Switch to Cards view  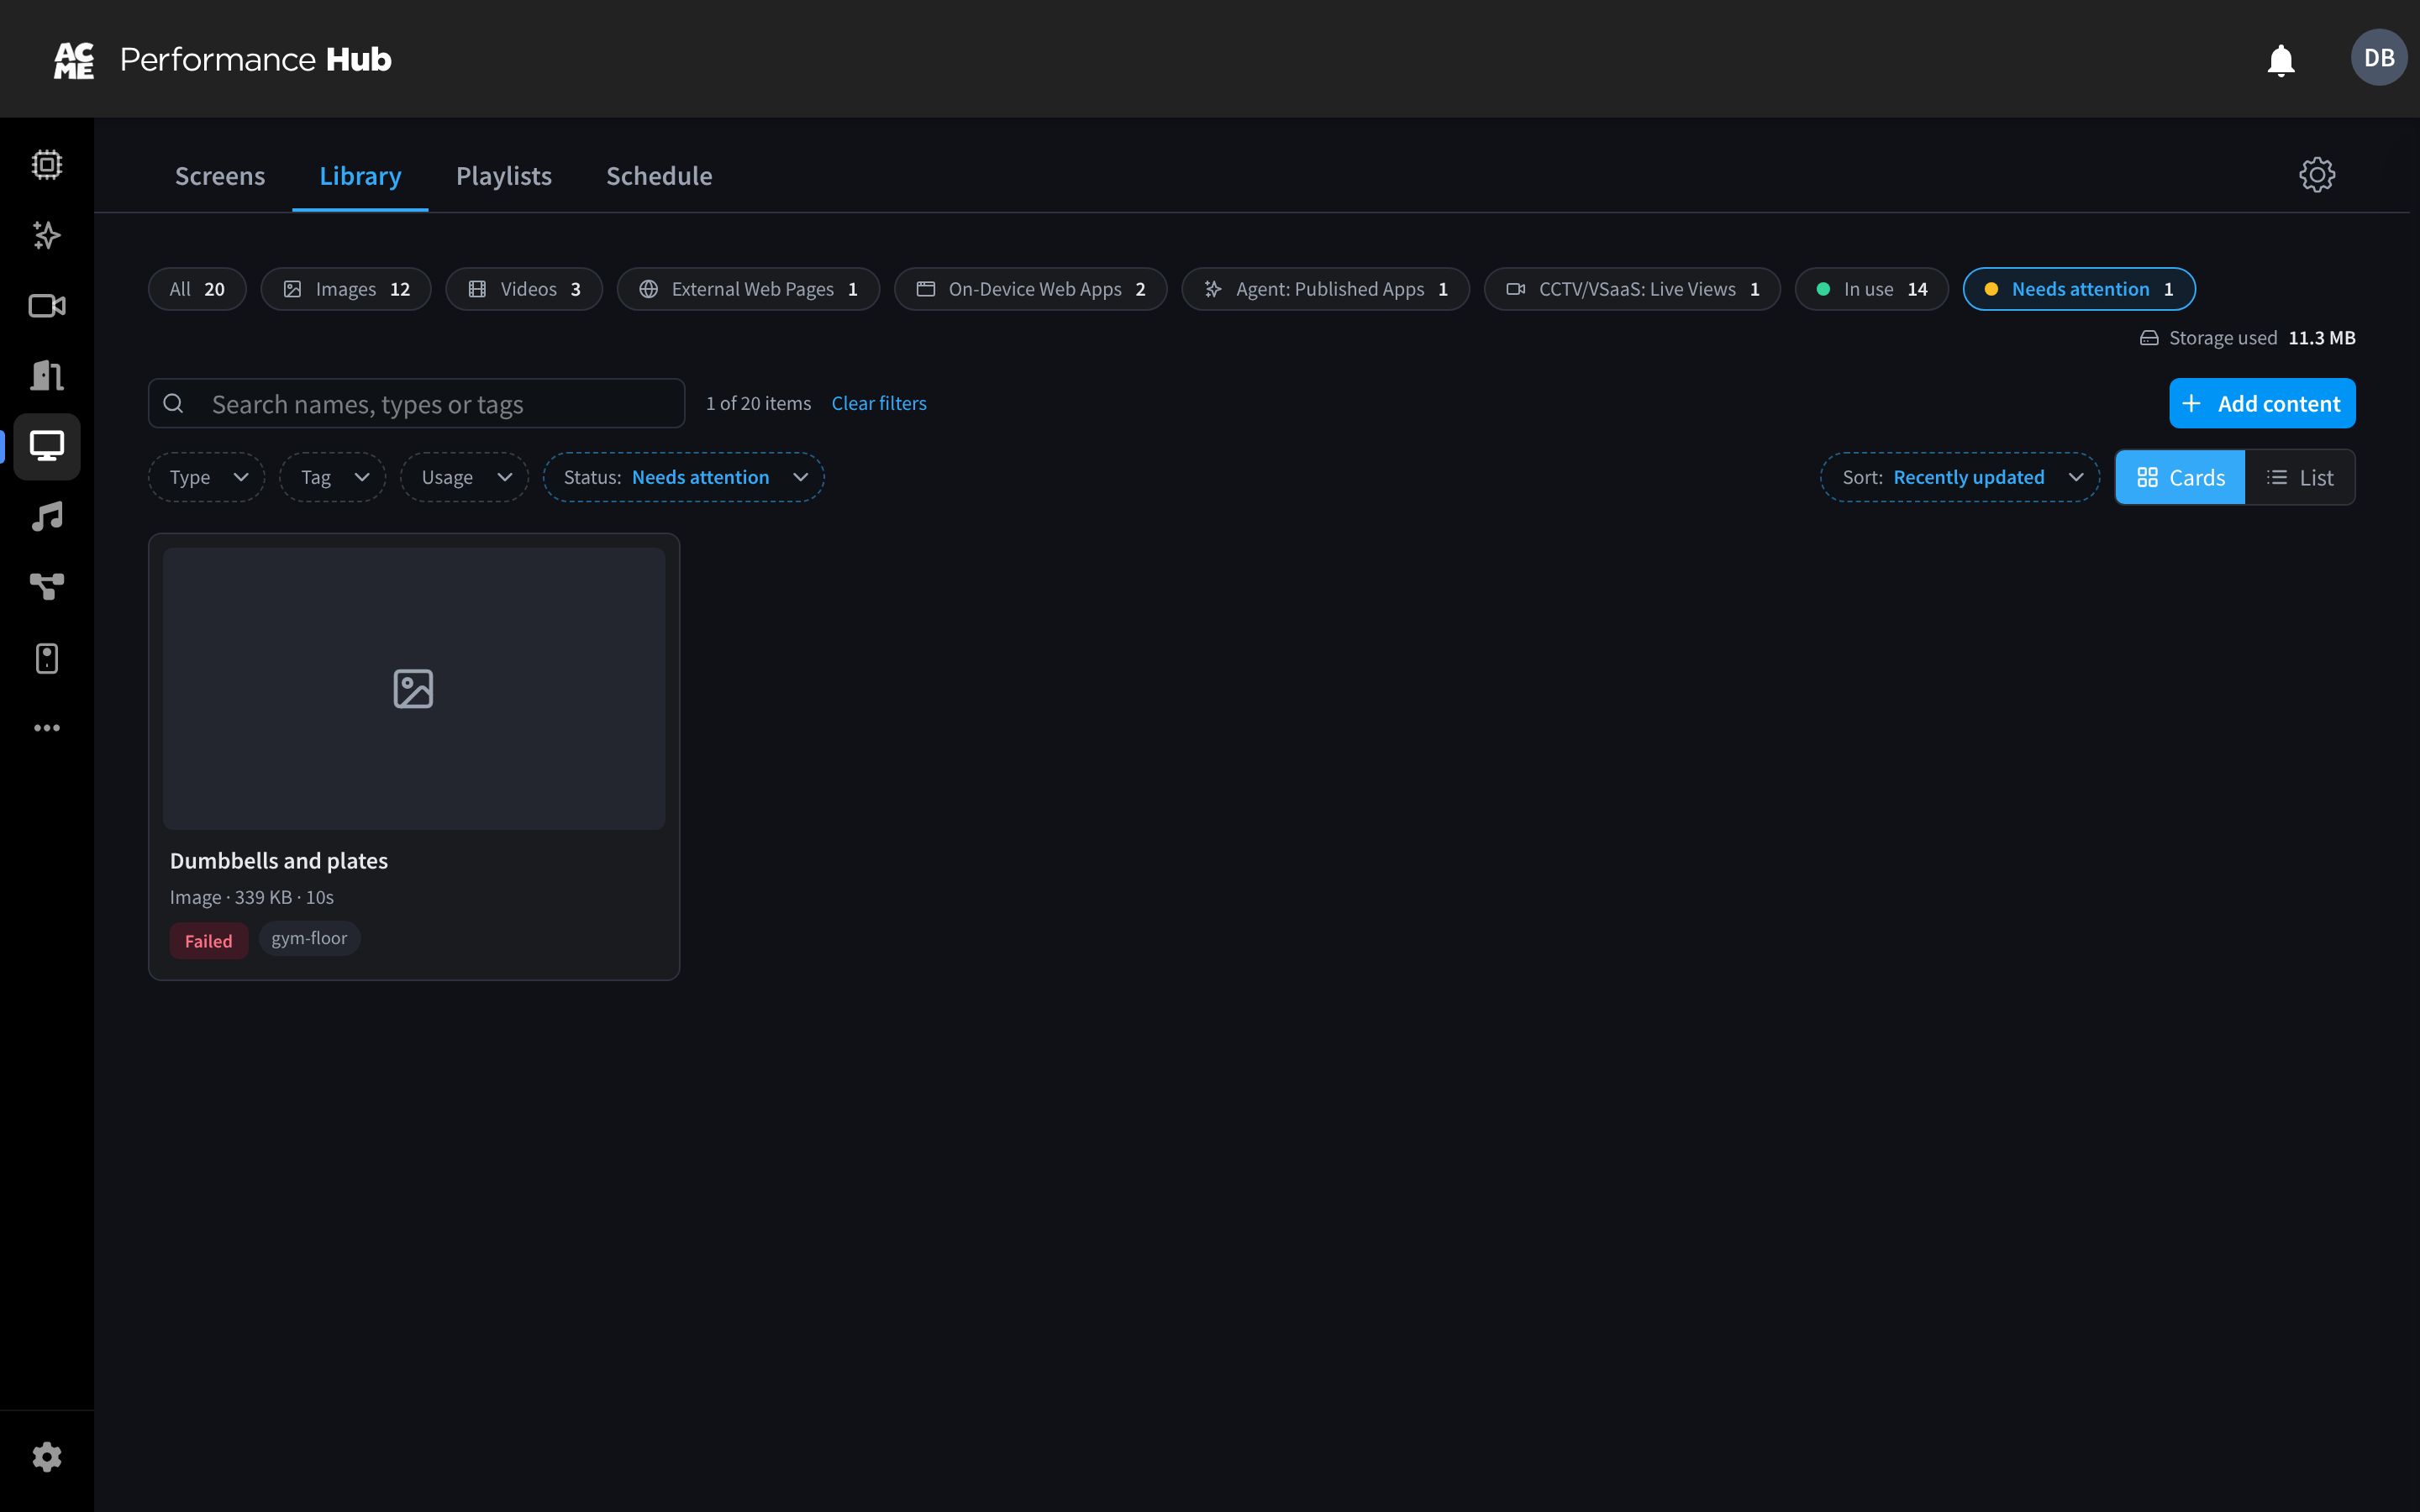click(2180, 478)
